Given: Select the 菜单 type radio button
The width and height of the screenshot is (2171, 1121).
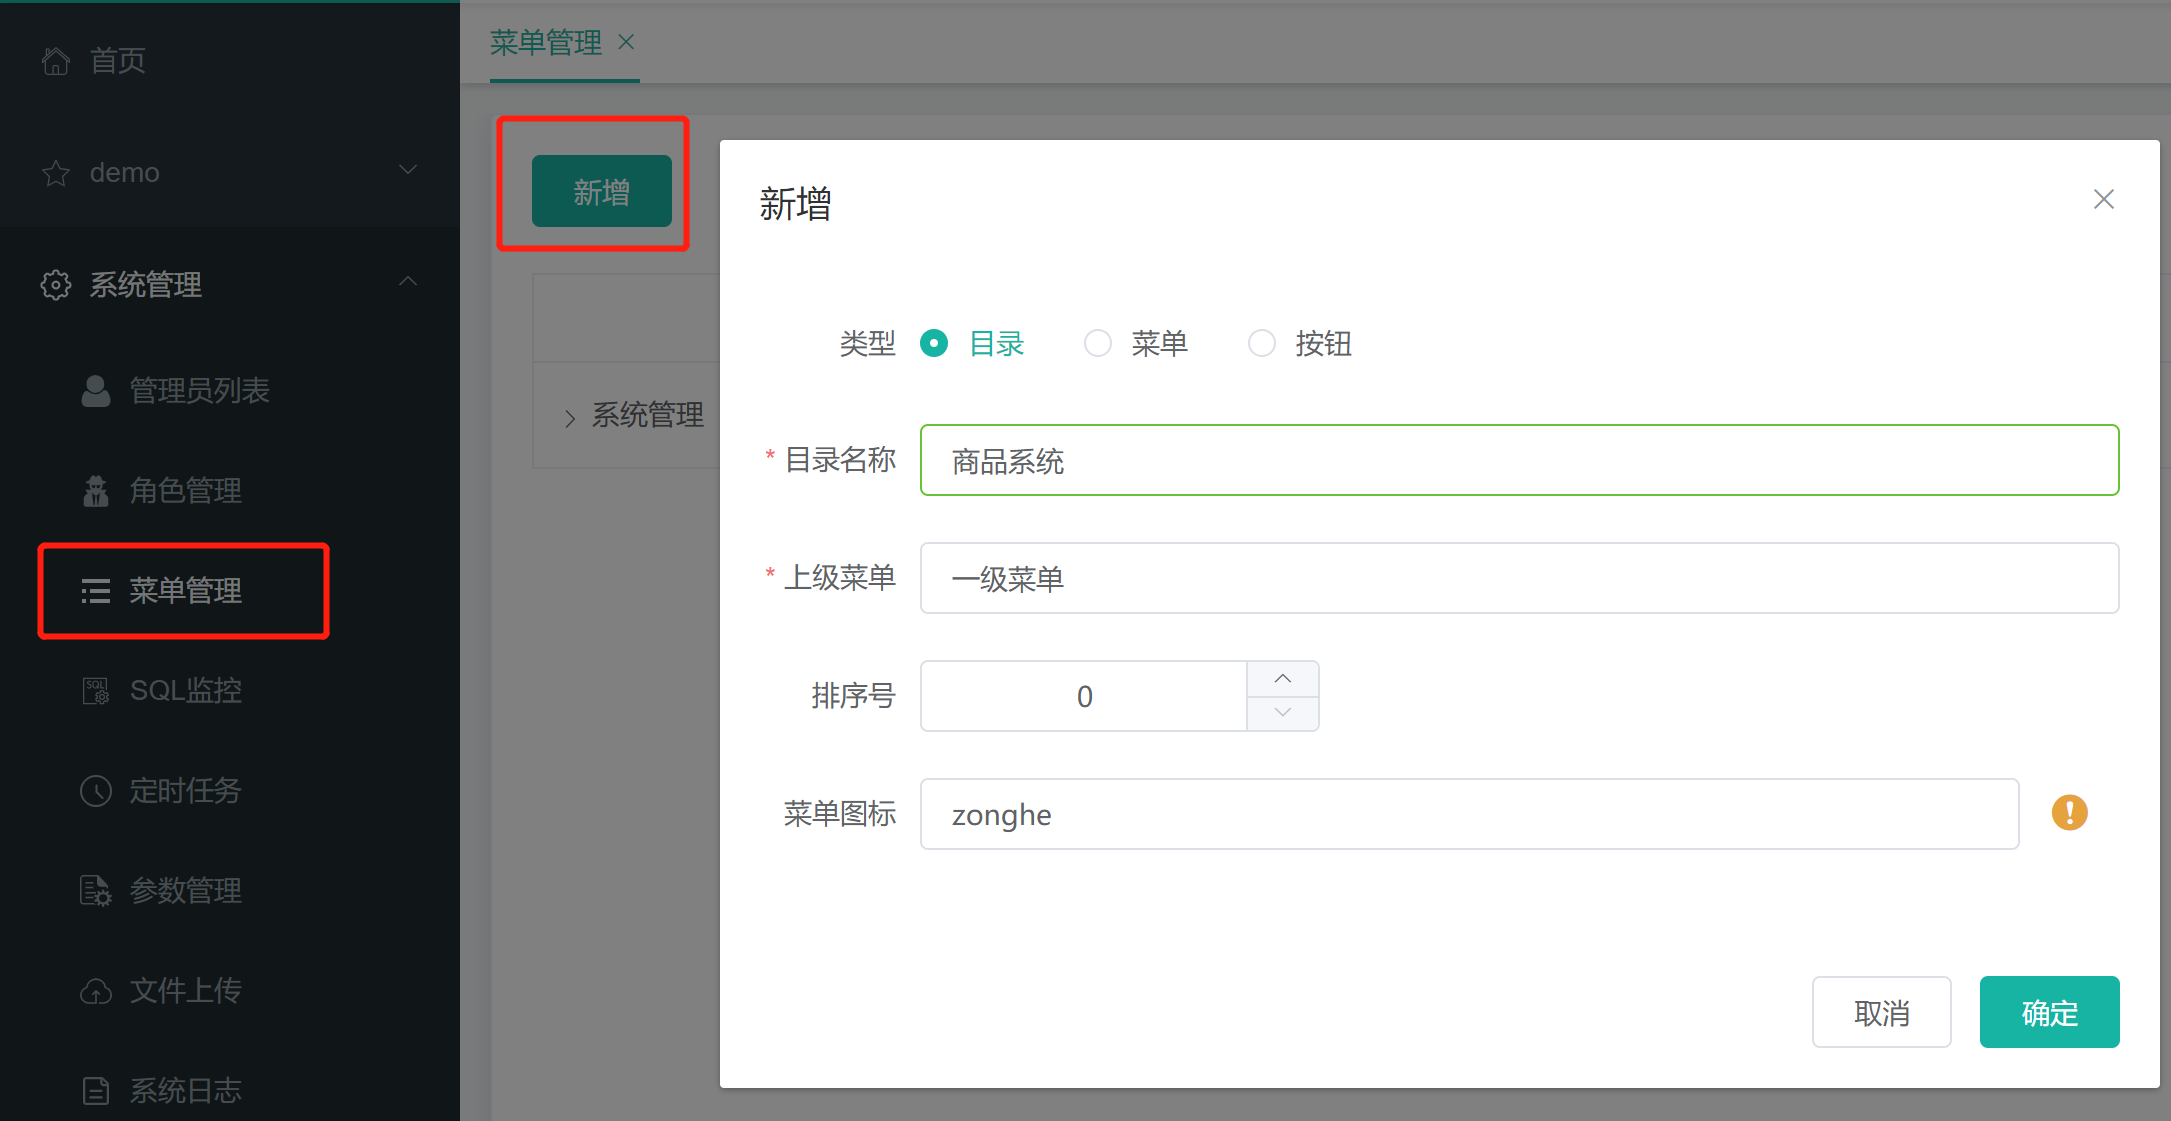Looking at the screenshot, I should coord(1098,343).
